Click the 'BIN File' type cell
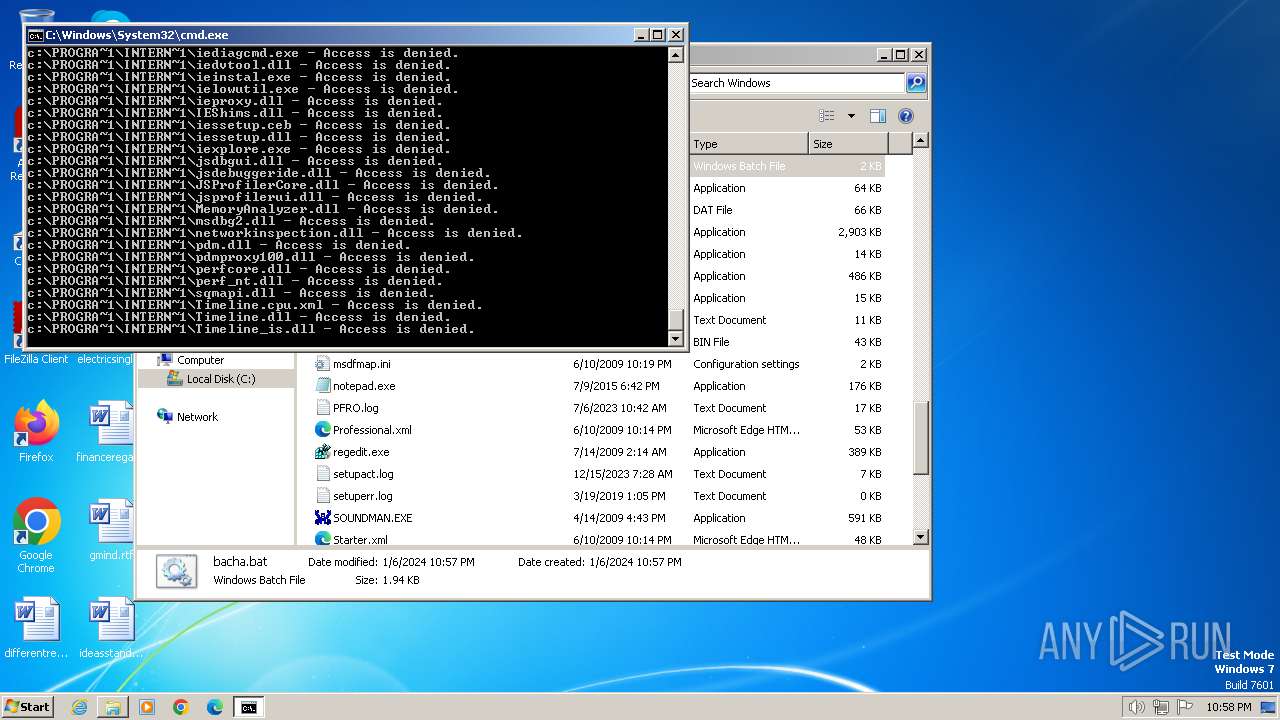Image resolution: width=1280 pixels, height=720 pixels. (x=711, y=342)
